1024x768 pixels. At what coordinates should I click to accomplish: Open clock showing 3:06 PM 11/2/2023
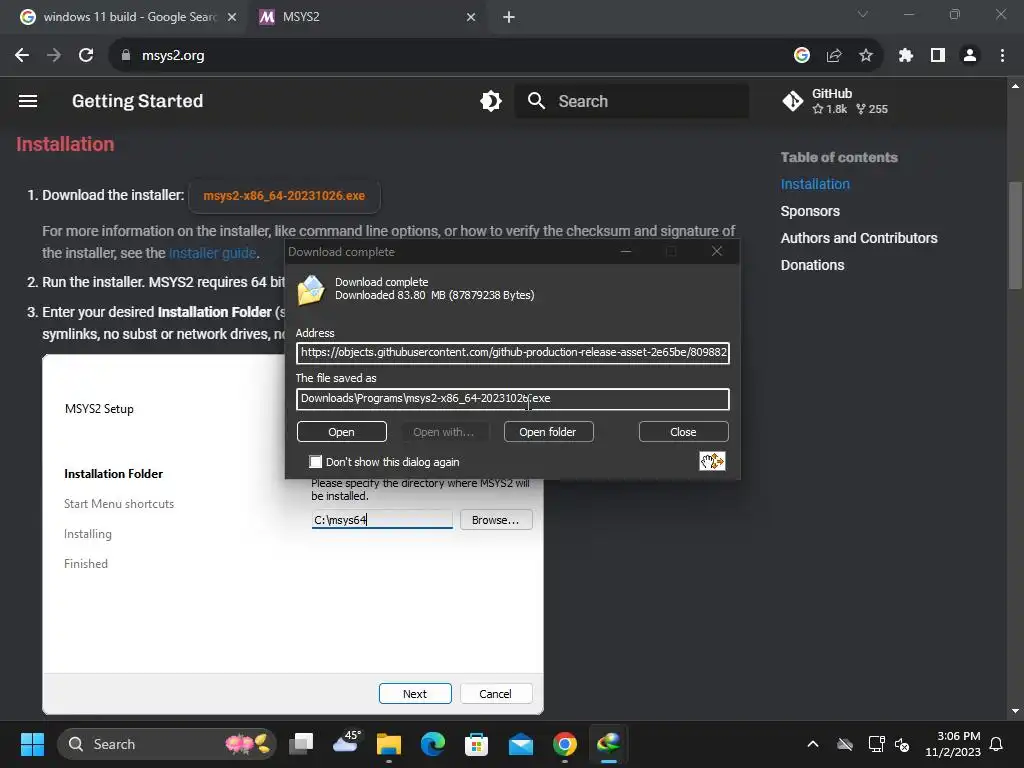tap(953, 744)
